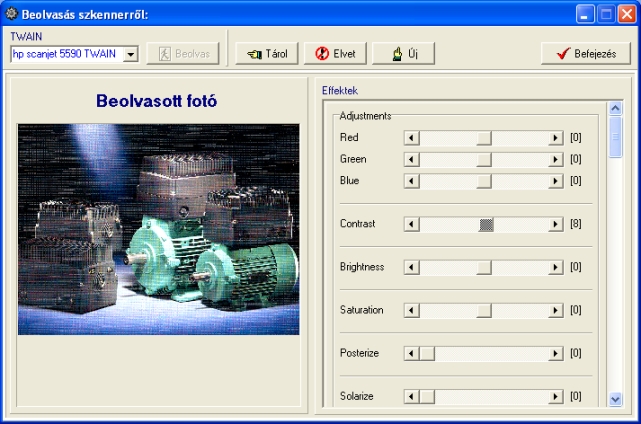The width and height of the screenshot is (641, 424).
Task: Click the Blue slider thumb
Action: click(484, 181)
